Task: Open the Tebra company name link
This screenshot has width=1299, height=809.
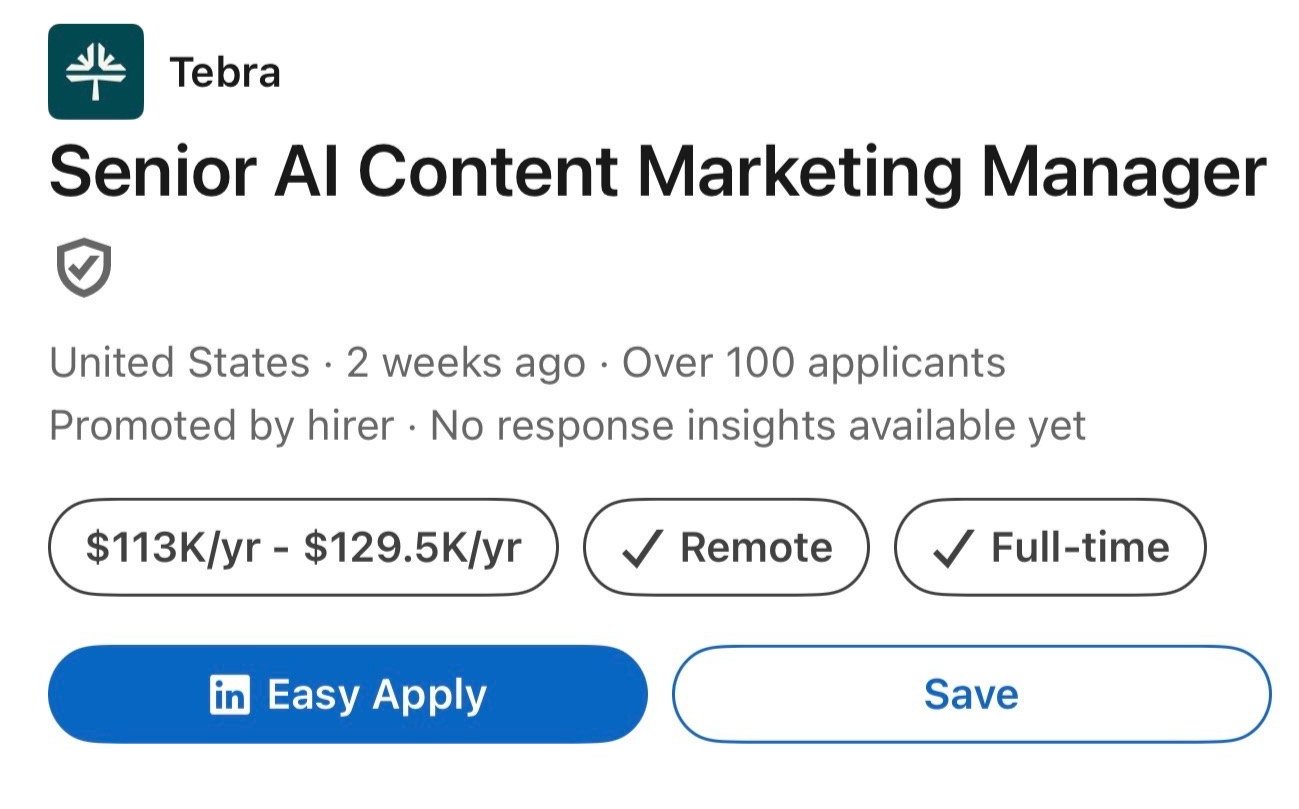Action: point(225,72)
